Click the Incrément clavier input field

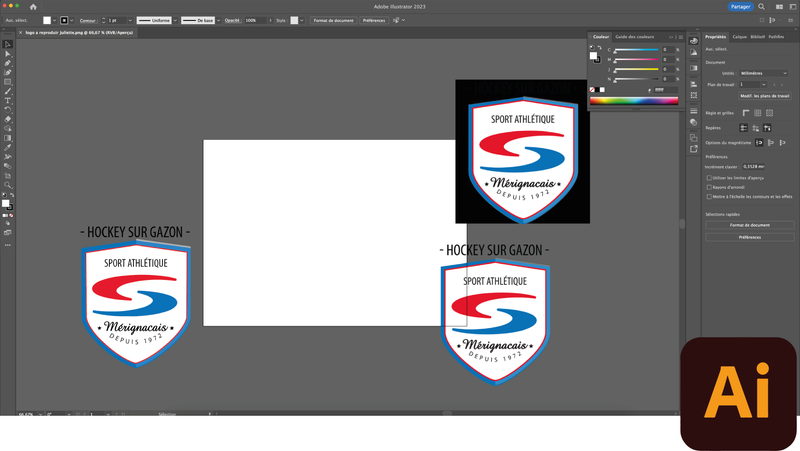(x=753, y=167)
